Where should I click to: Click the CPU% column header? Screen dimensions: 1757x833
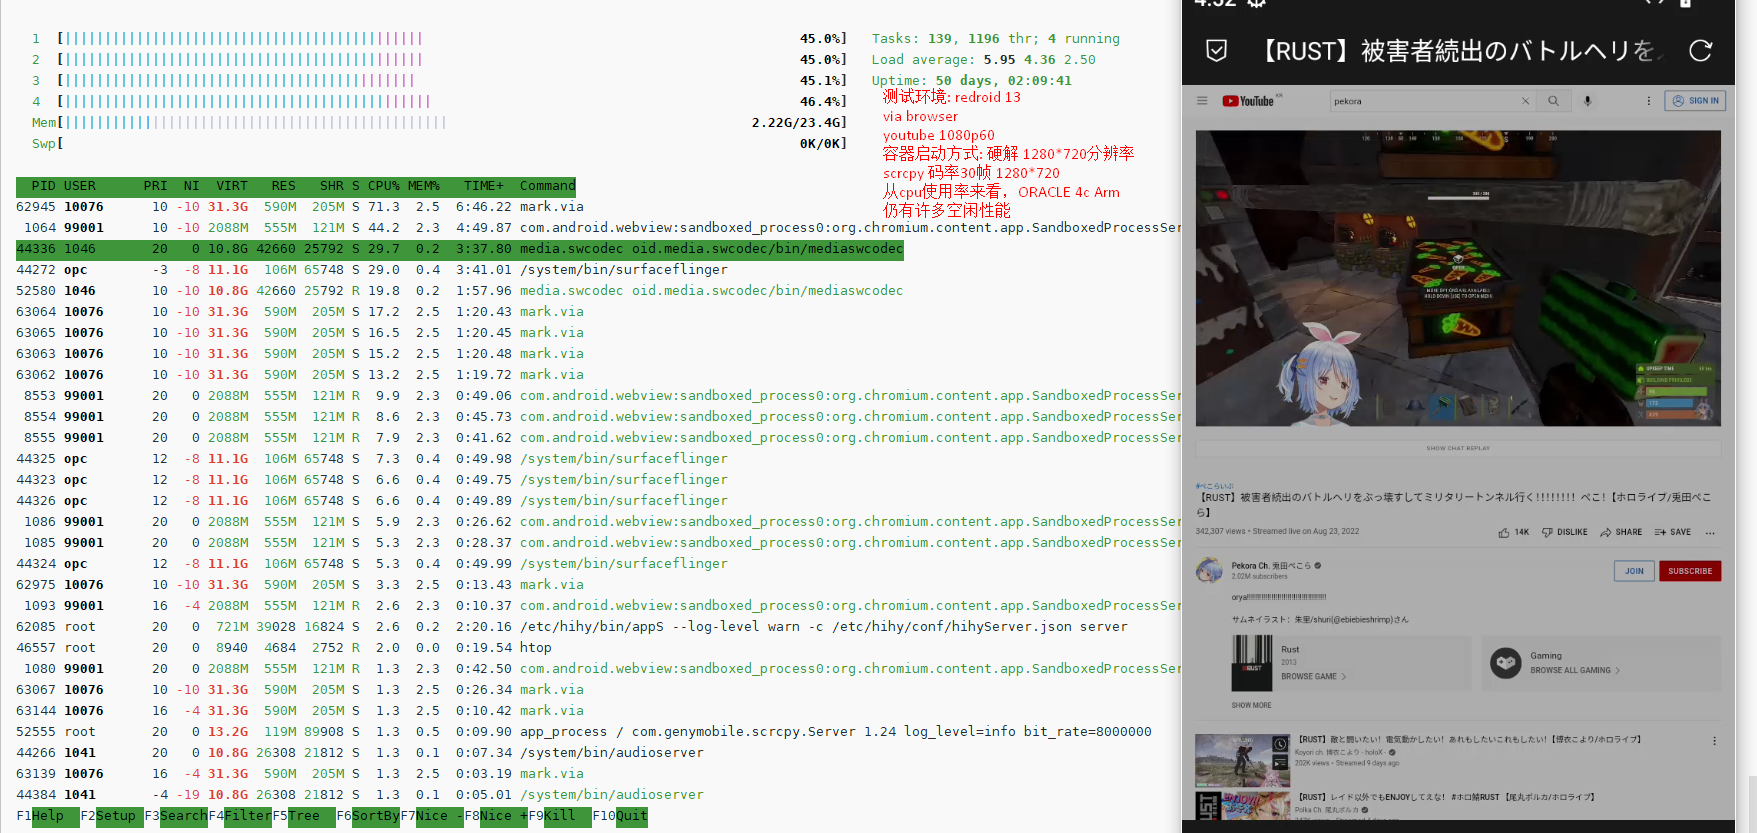coord(383,186)
